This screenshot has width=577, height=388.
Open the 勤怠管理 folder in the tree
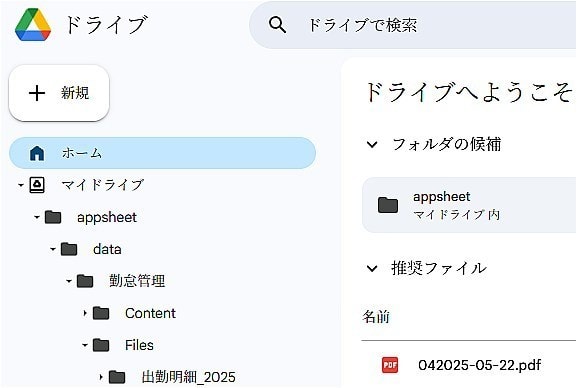click(137, 281)
